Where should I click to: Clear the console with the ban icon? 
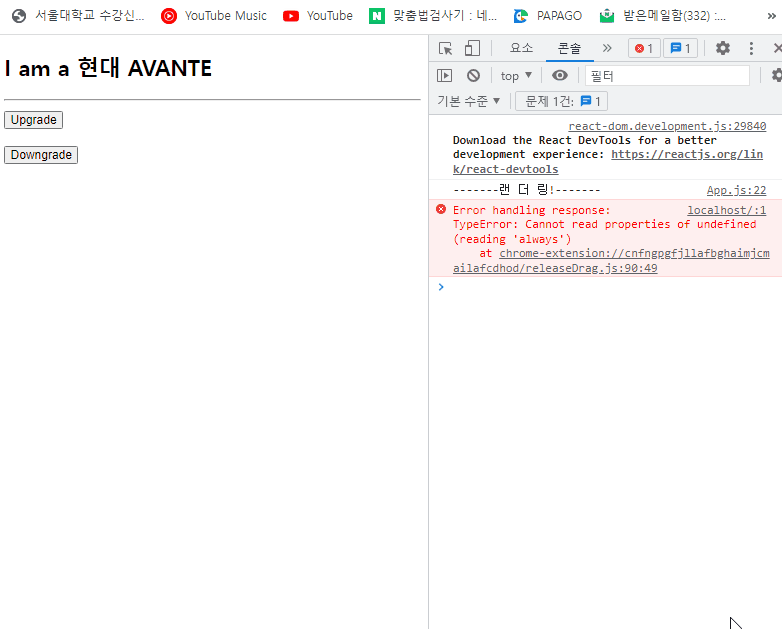point(473,76)
